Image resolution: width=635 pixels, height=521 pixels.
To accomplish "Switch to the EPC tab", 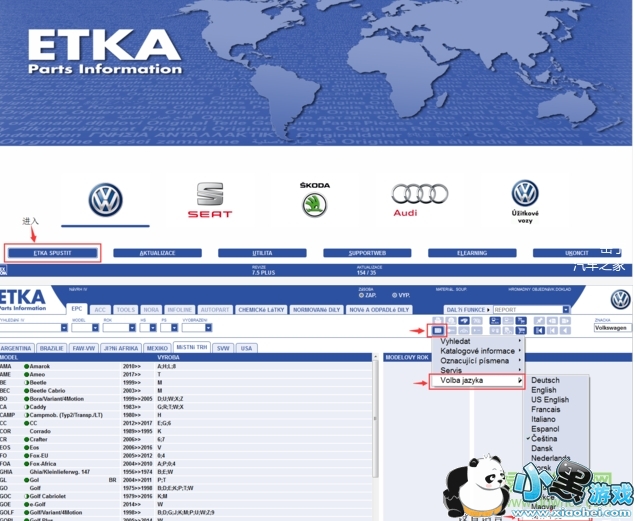I will [77, 308].
